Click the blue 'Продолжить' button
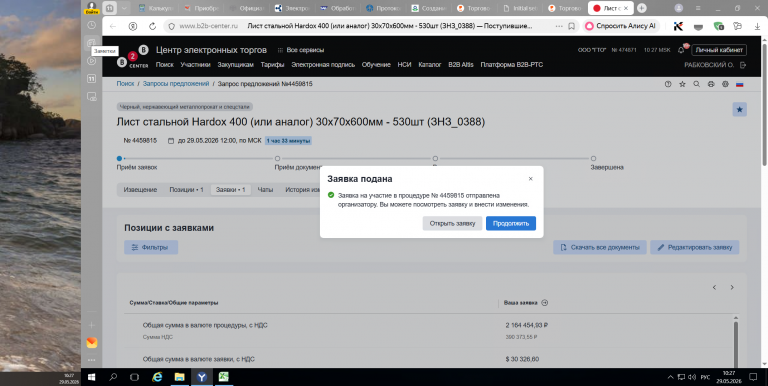 coord(511,223)
